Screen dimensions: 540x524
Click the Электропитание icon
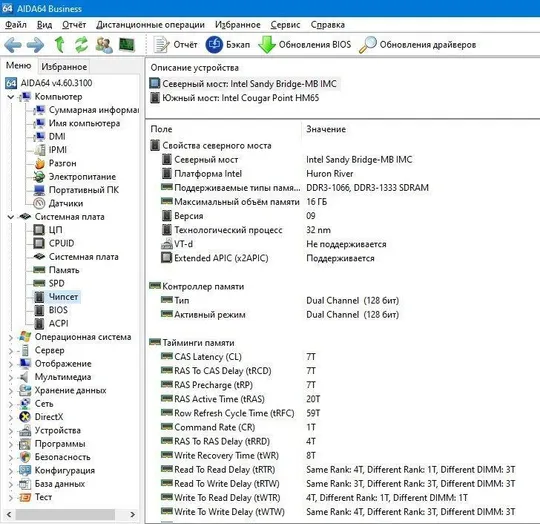(x=39, y=177)
